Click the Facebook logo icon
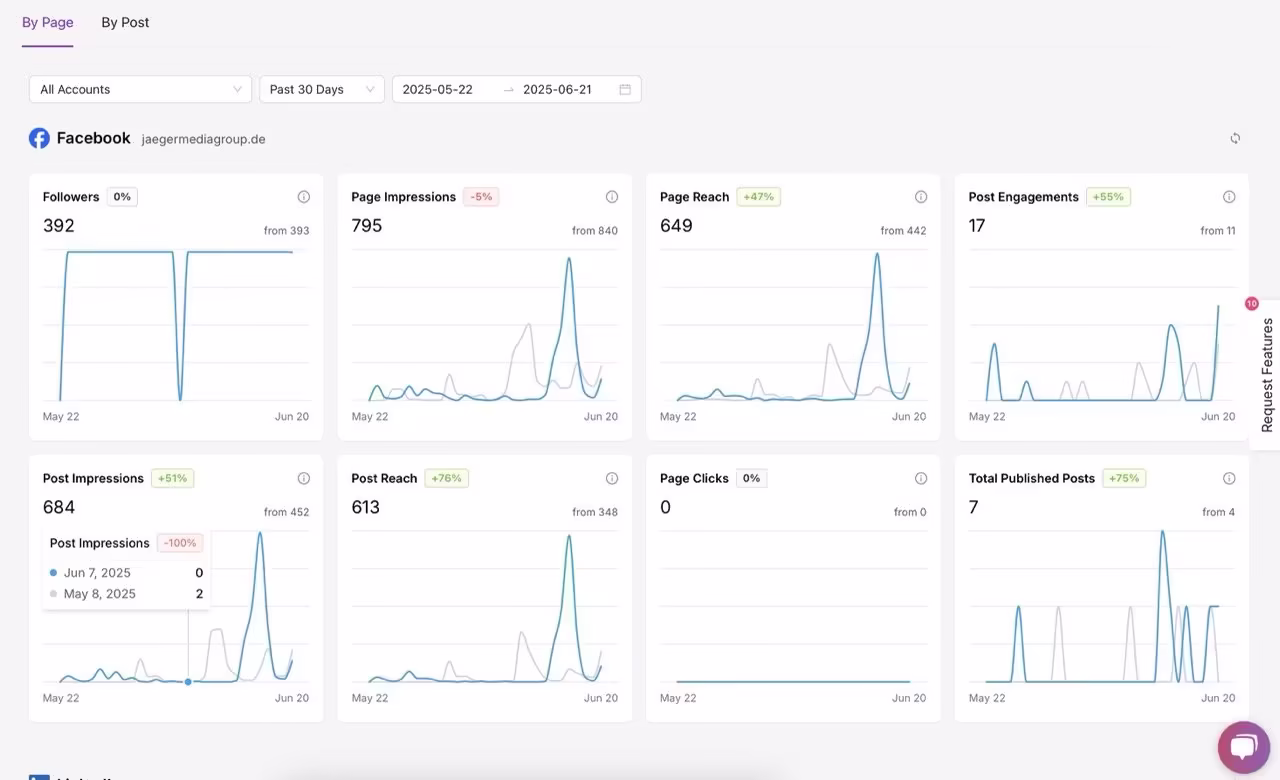Viewport: 1280px width, 780px height. (39, 139)
